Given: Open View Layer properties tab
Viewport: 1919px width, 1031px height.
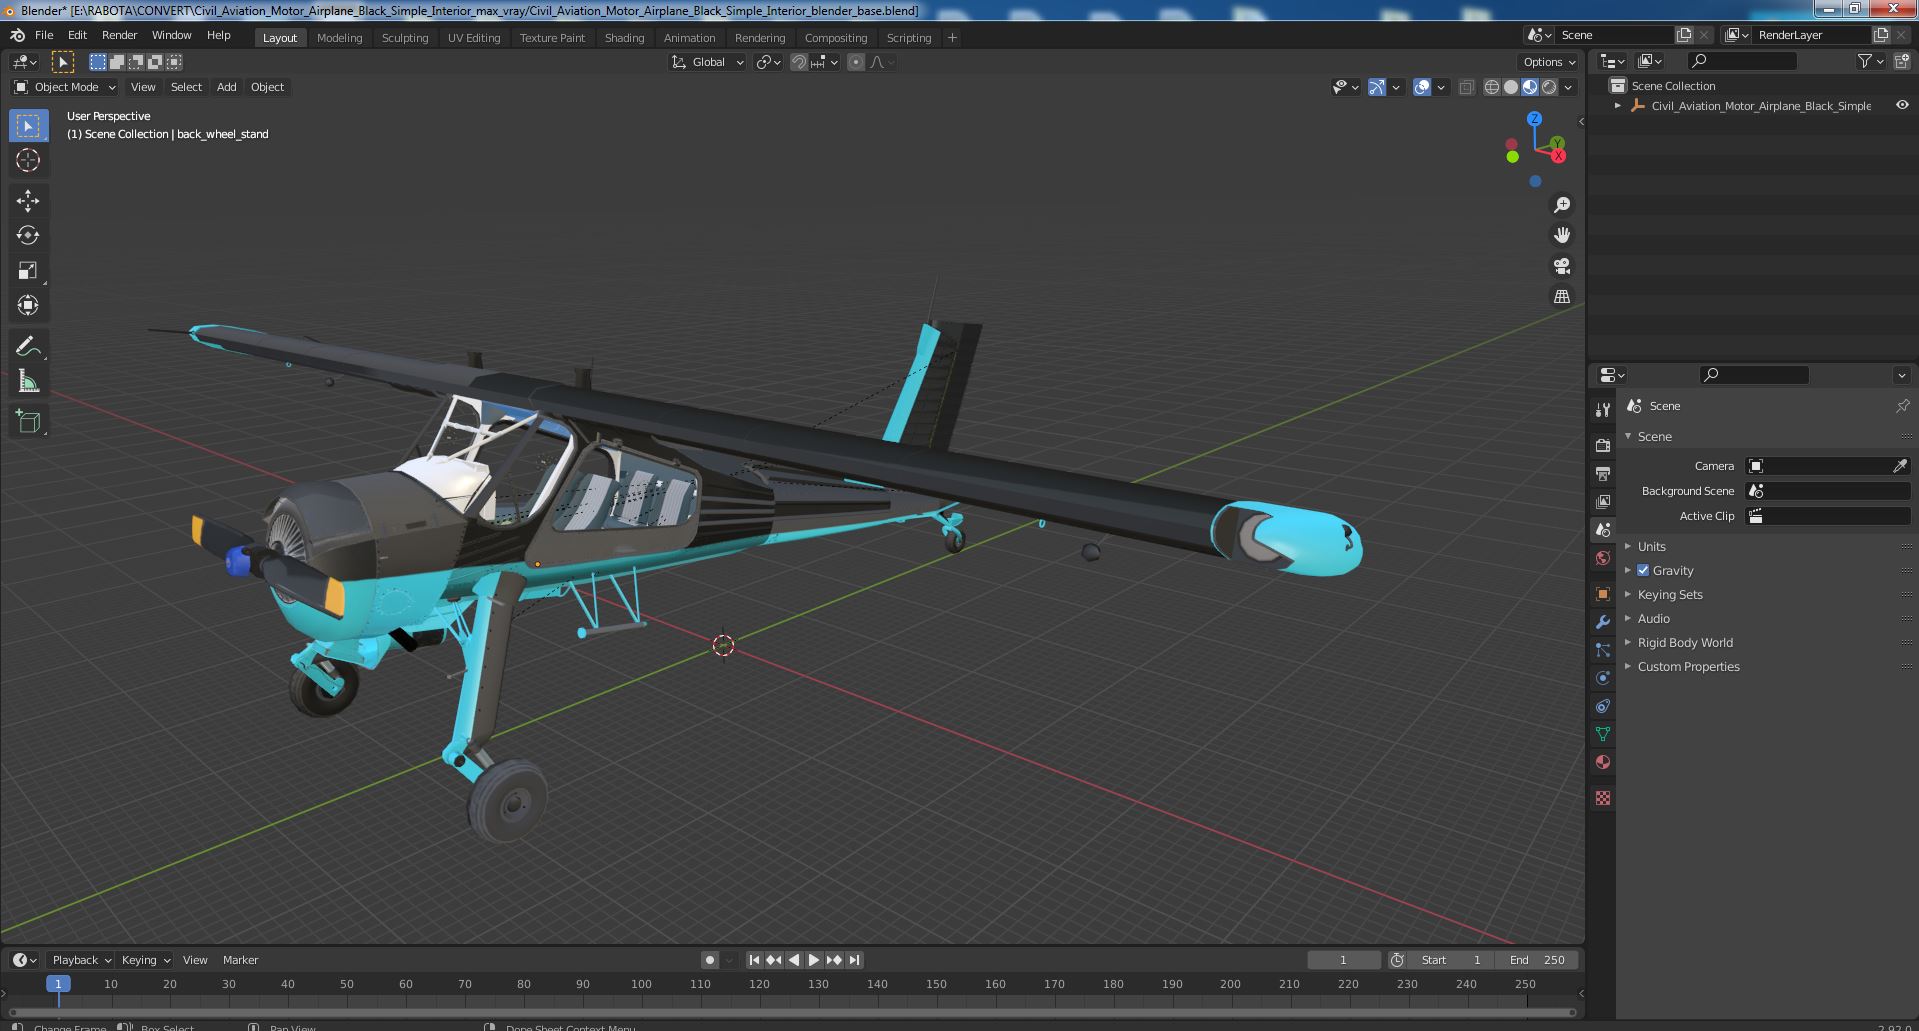Looking at the screenshot, I should [x=1603, y=501].
